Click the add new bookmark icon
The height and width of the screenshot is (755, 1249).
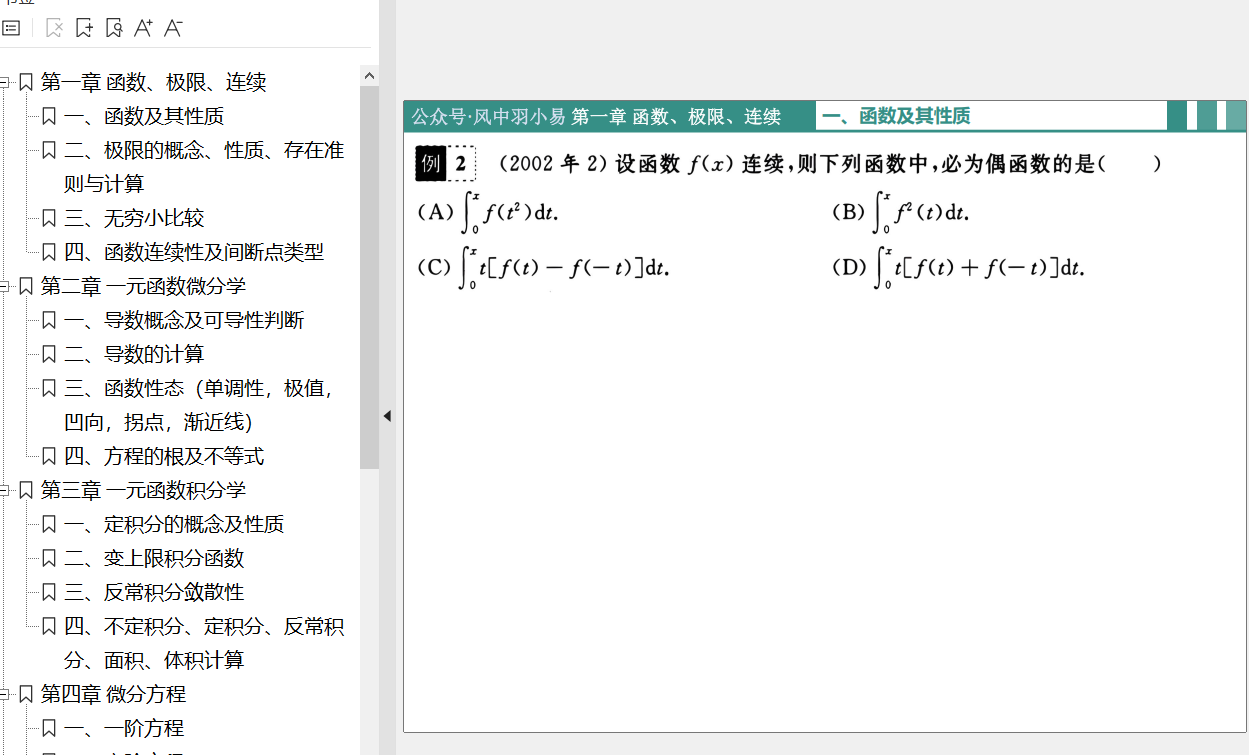pos(84,28)
